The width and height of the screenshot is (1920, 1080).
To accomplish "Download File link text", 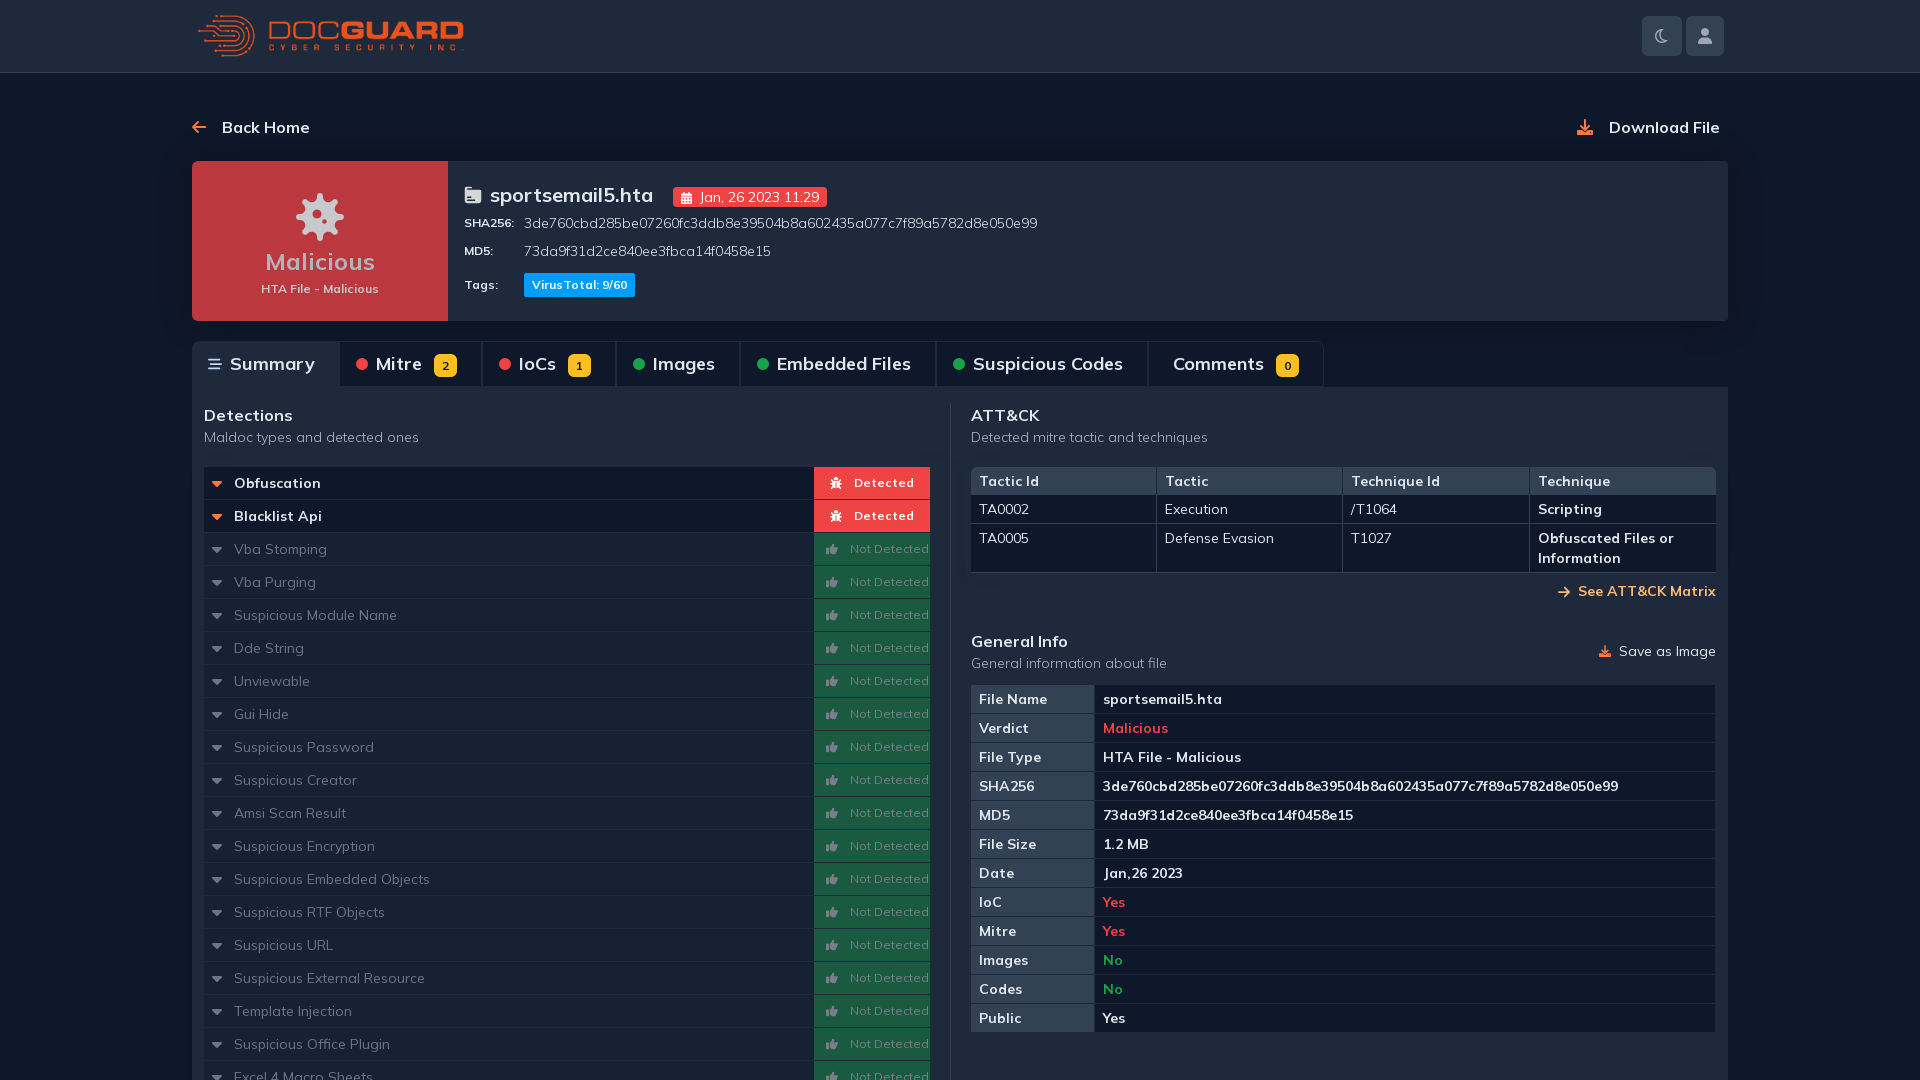I will (1664, 127).
